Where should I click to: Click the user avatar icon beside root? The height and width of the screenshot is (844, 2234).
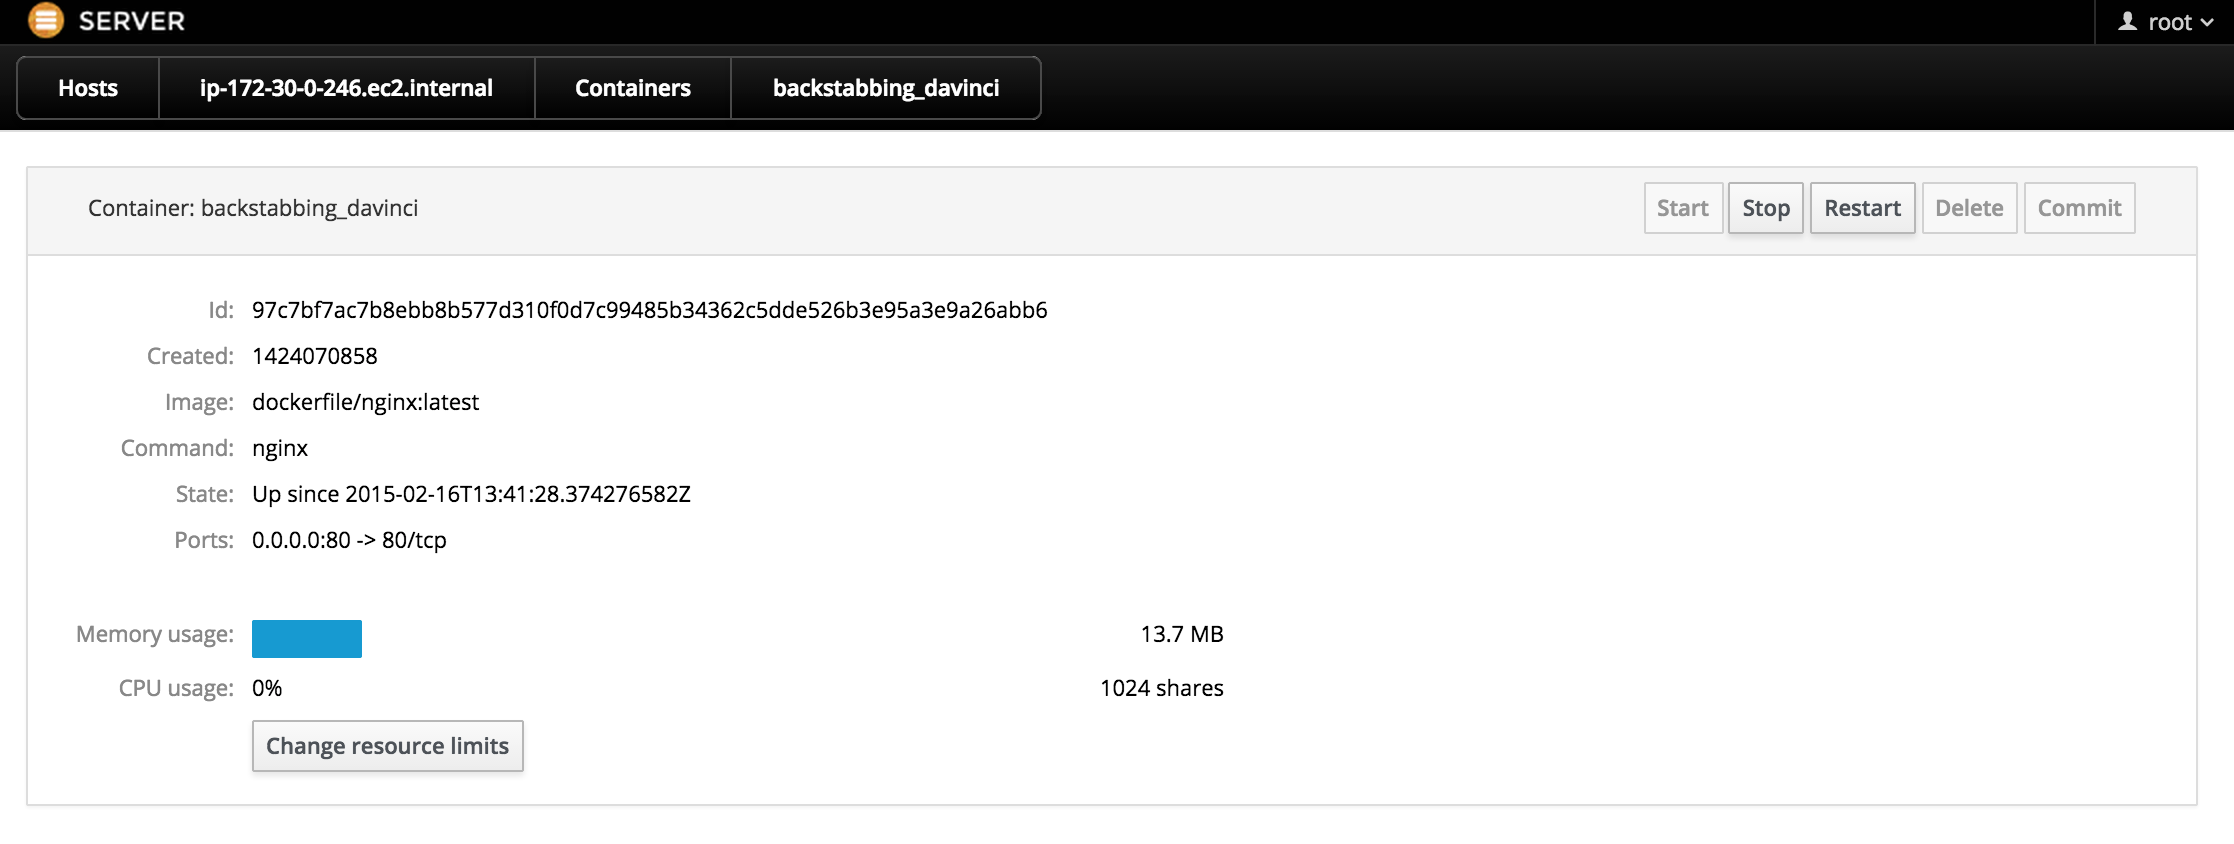coord(2128,22)
